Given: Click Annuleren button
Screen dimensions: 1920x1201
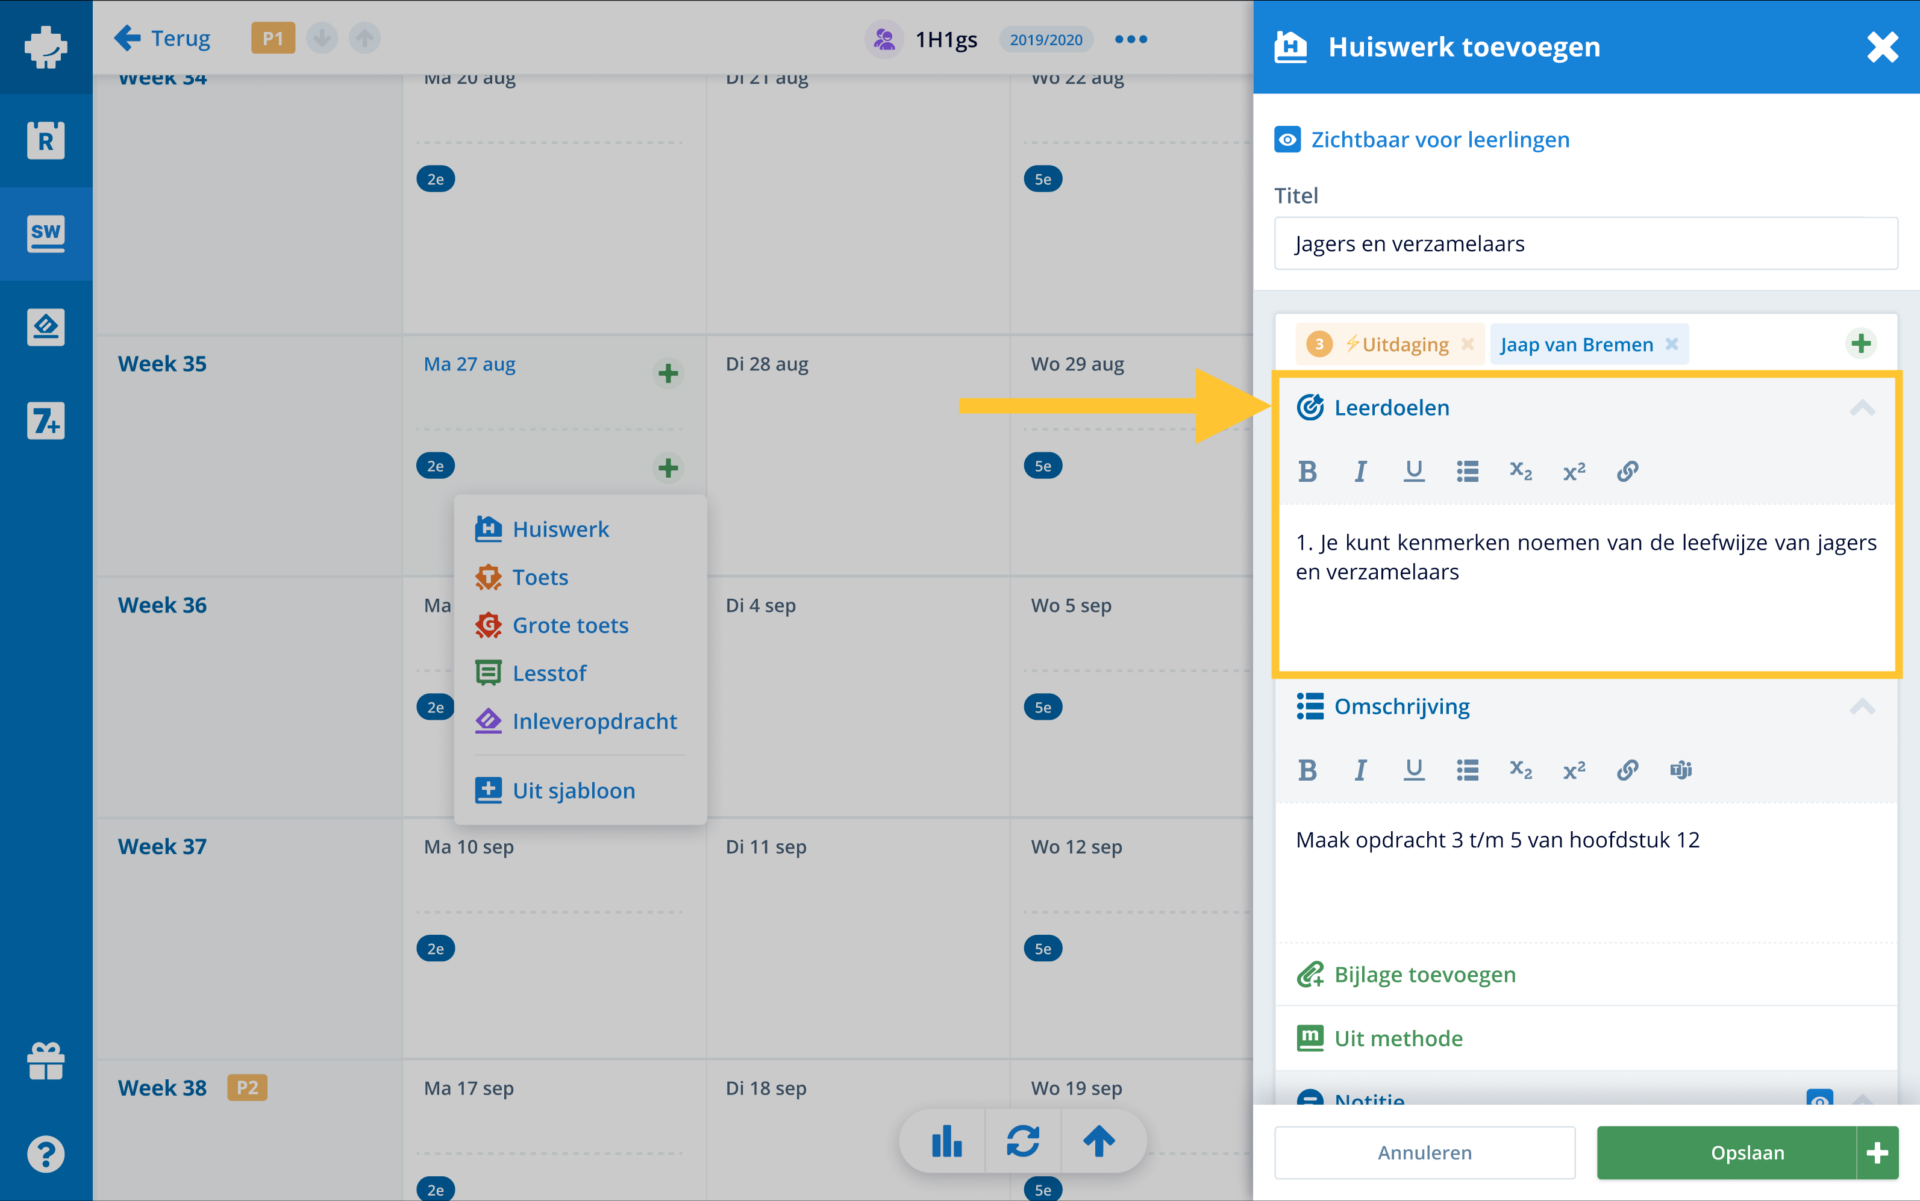Looking at the screenshot, I should (1424, 1153).
